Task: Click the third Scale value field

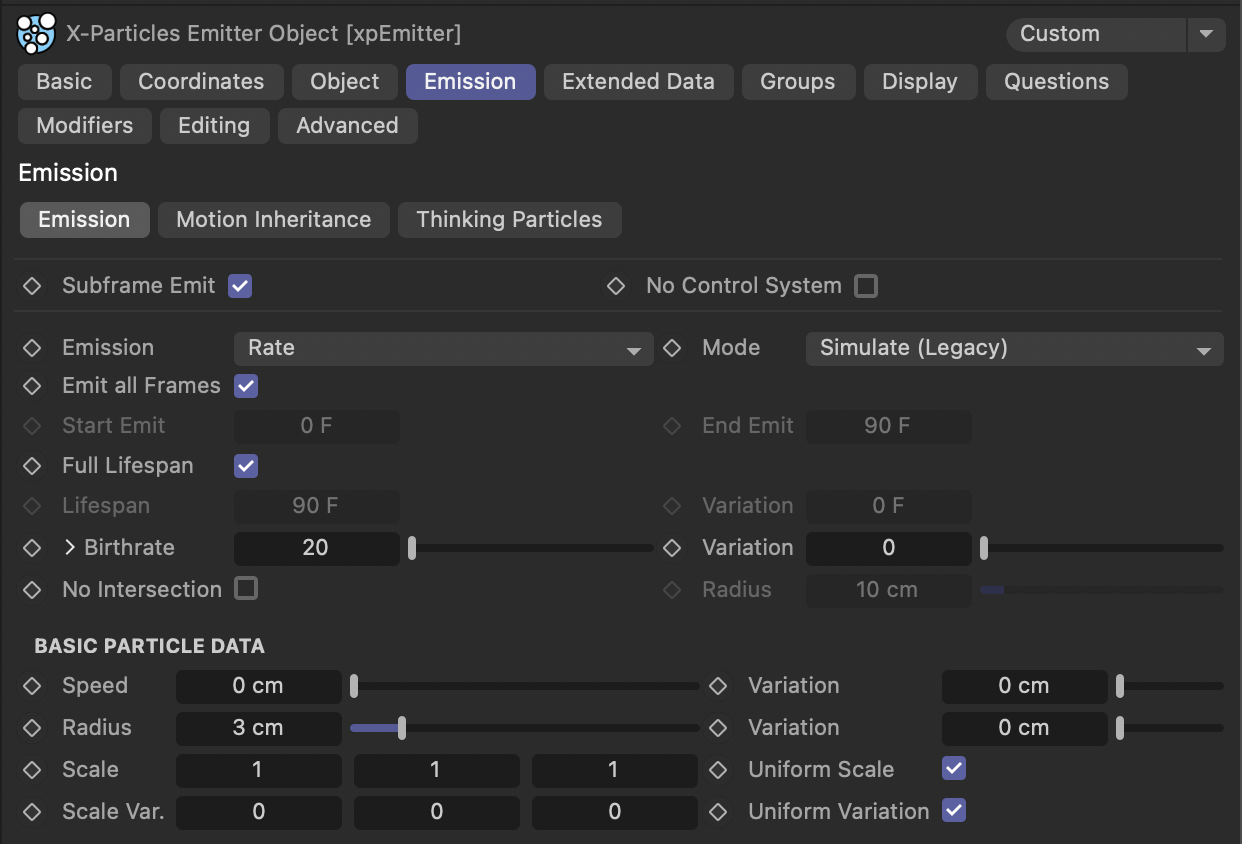Action: coord(615,770)
